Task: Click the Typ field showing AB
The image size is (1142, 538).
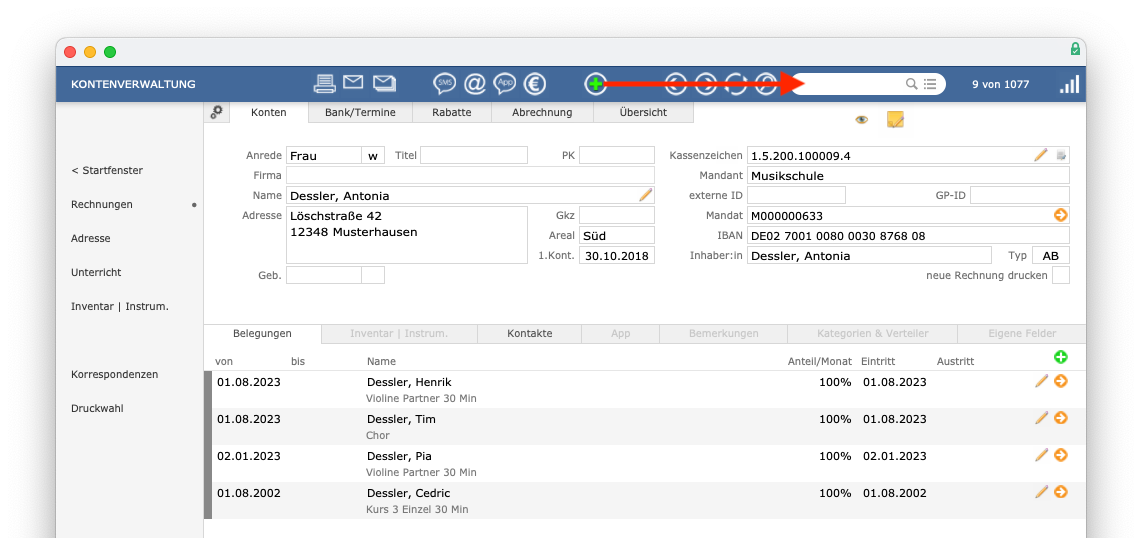Action: (1051, 256)
